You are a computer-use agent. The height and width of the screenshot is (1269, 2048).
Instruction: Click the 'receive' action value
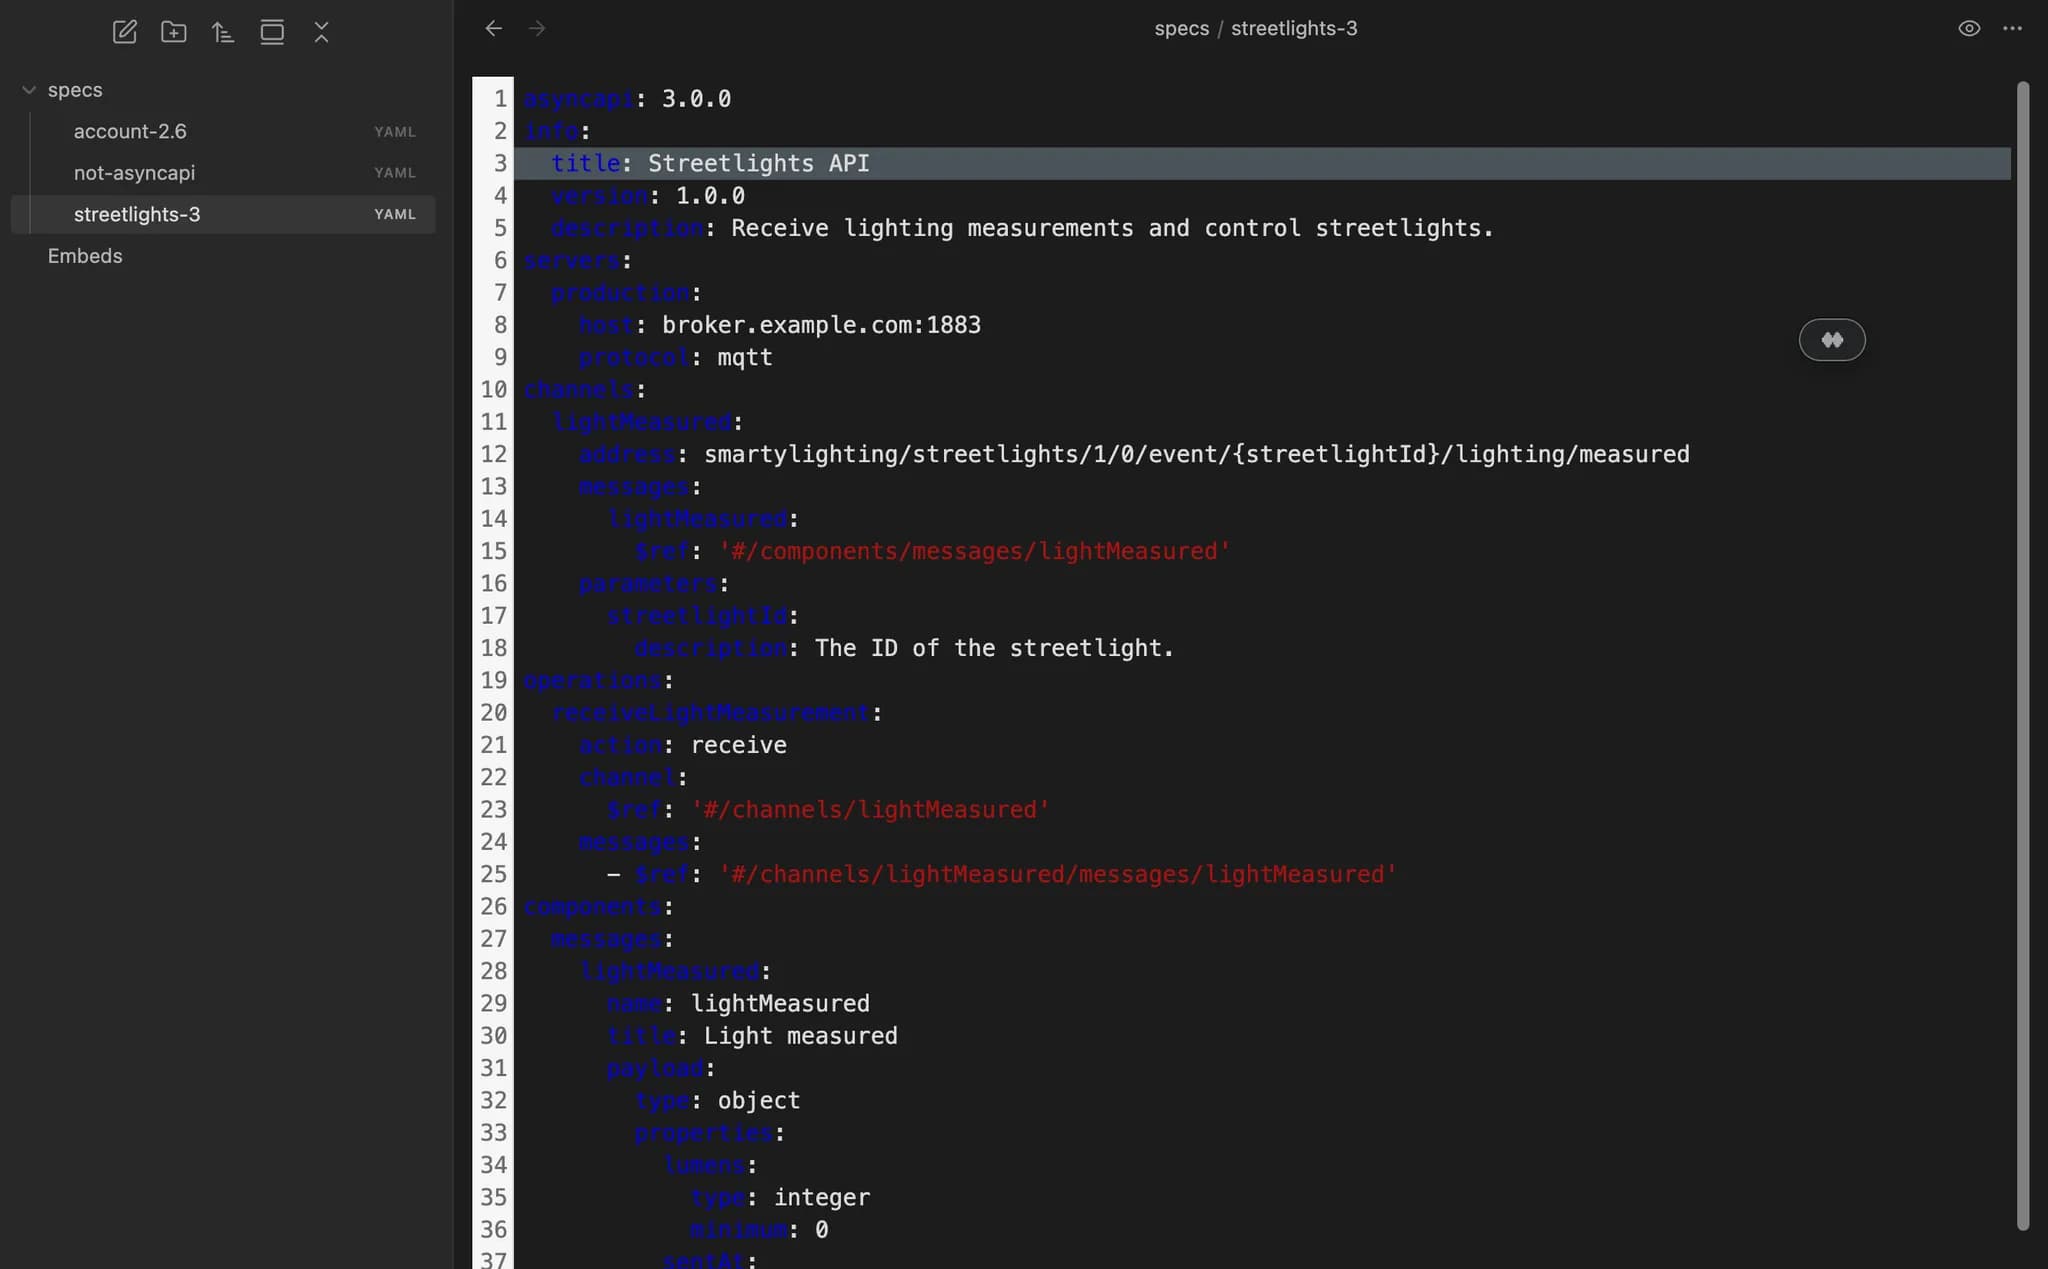pyautogui.click(x=739, y=745)
